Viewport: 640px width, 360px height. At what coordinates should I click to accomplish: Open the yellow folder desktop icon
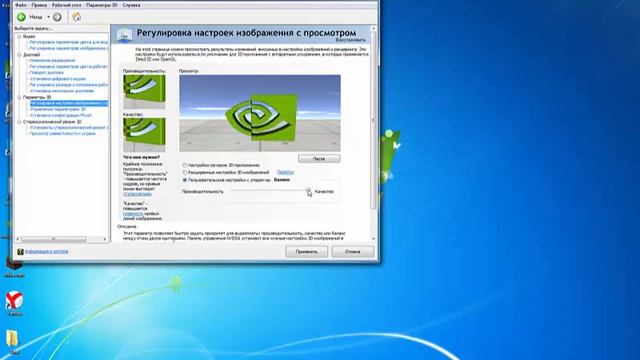point(13,339)
